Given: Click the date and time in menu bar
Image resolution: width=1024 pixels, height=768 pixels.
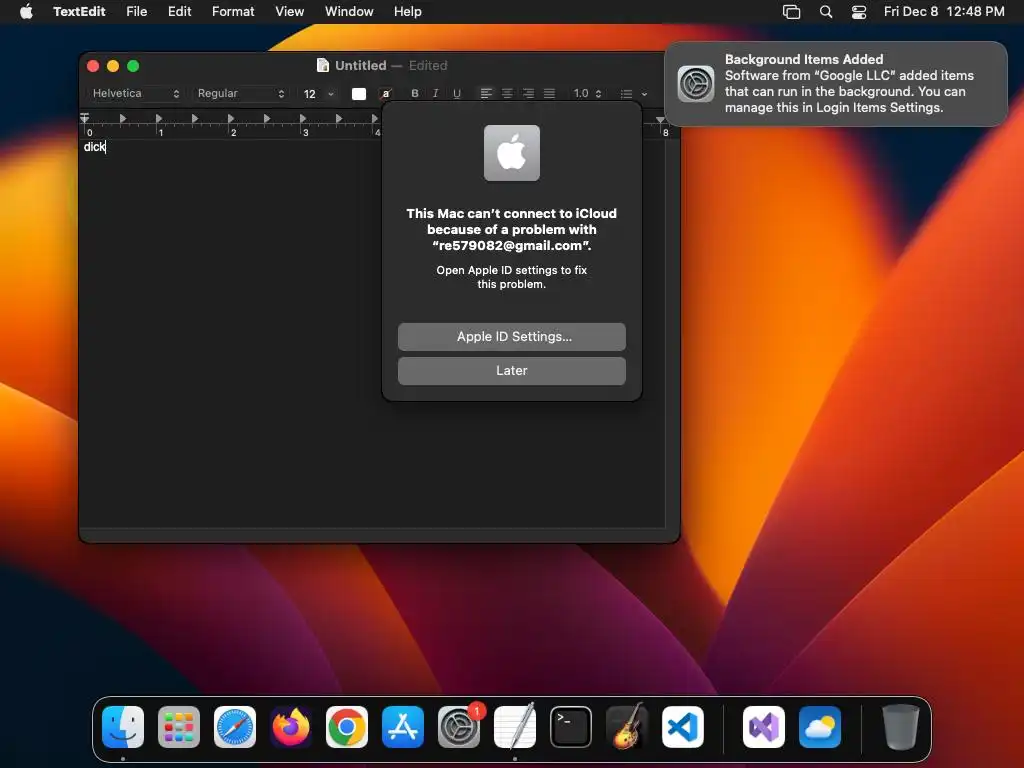Looking at the screenshot, I should point(944,11).
